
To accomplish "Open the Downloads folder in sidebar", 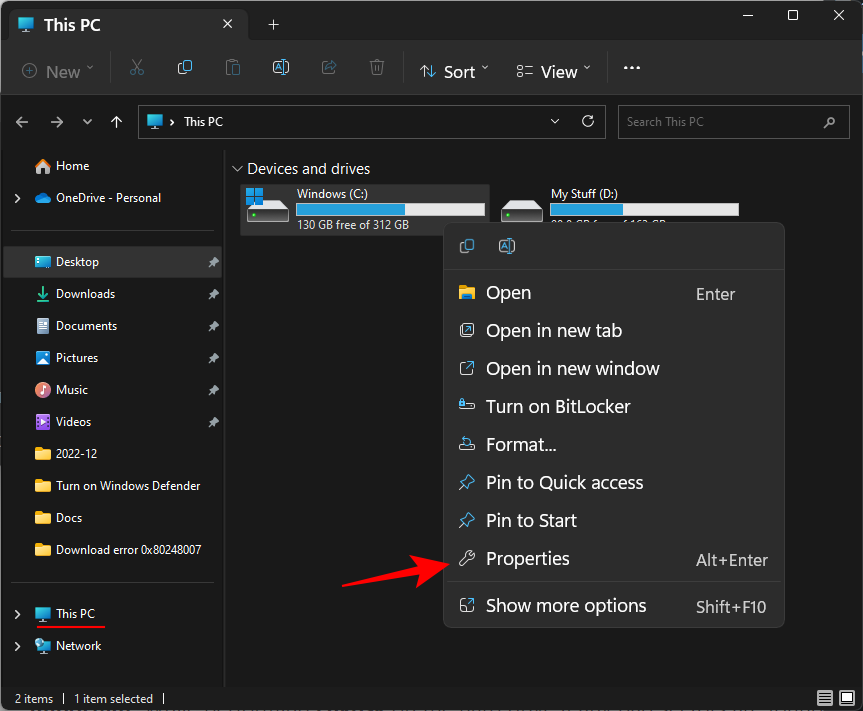I will [x=85, y=294].
